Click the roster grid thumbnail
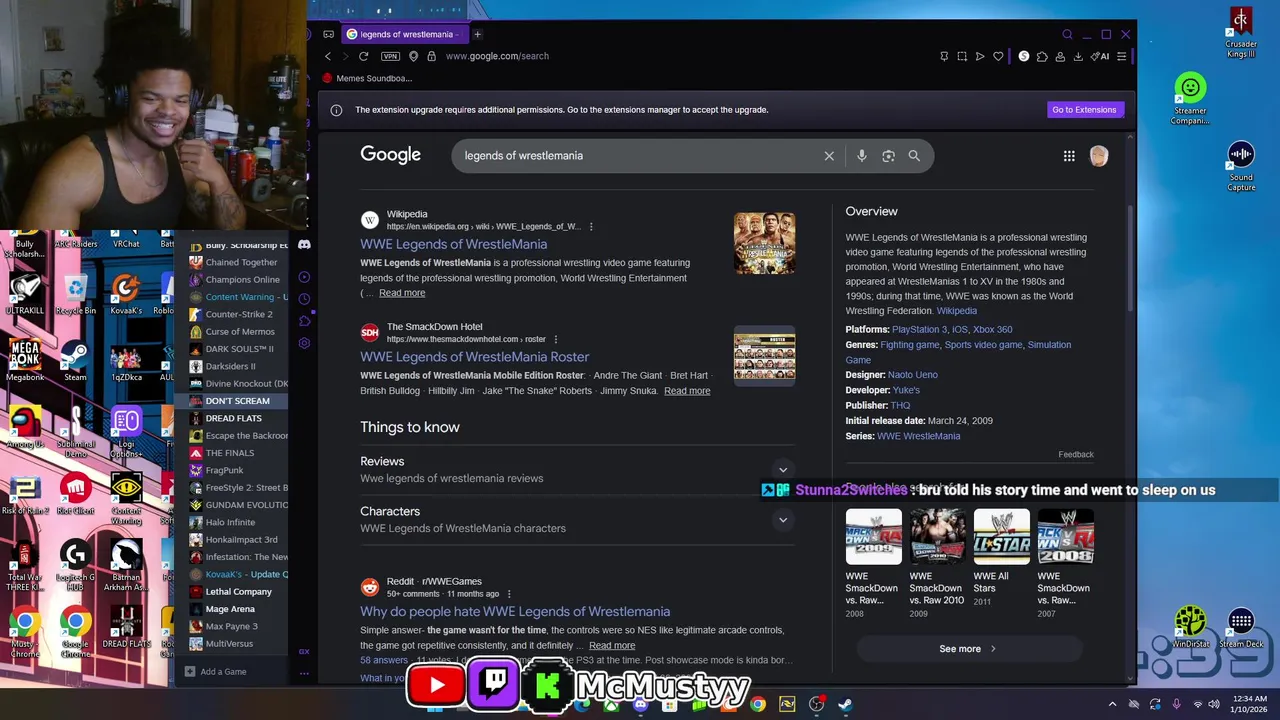This screenshot has height=720, width=1280. [x=764, y=355]
